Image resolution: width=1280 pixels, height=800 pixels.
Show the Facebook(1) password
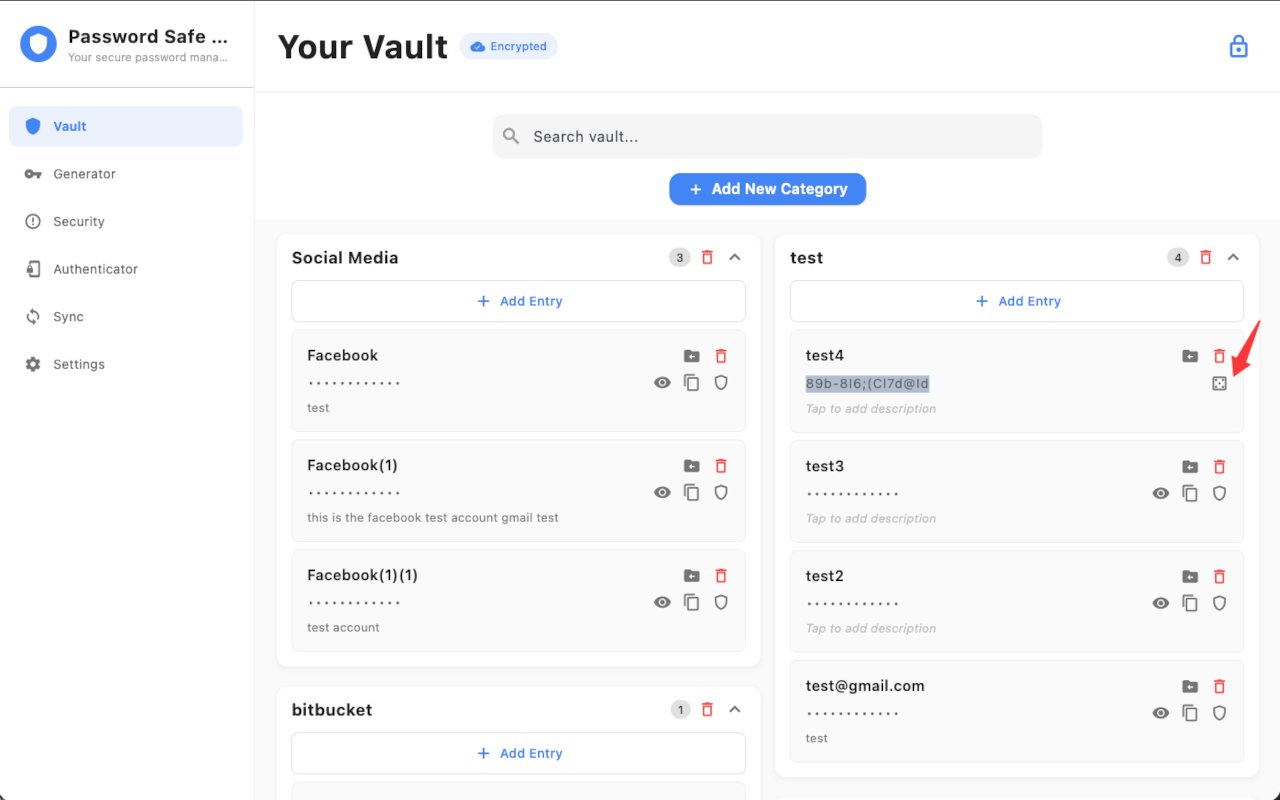(x=662, y=492)
